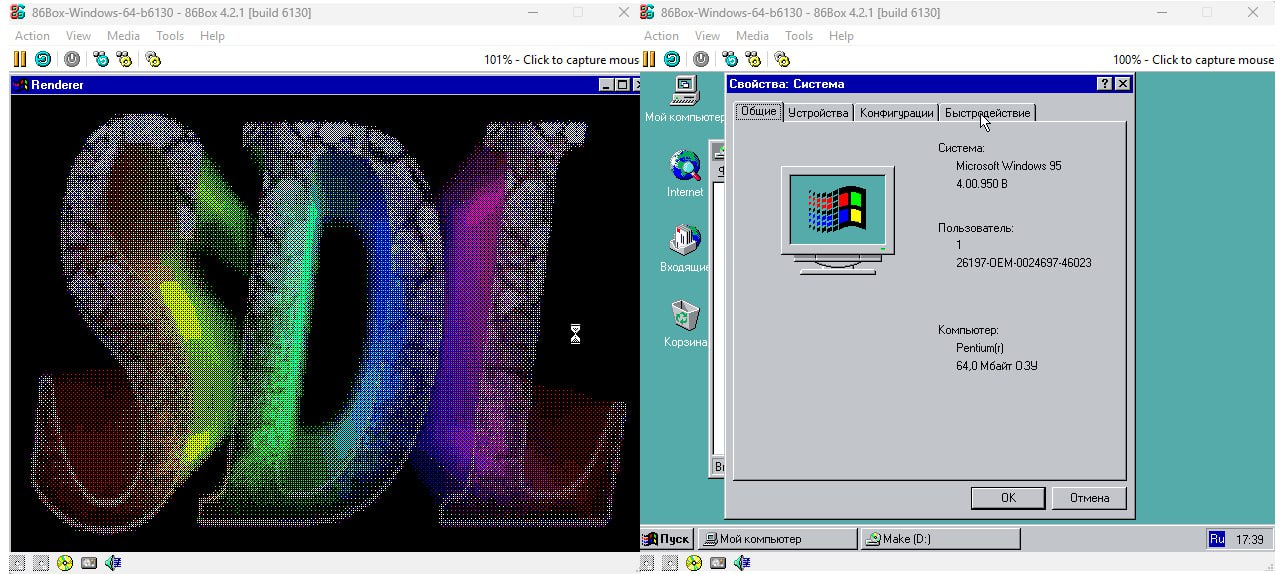Send Ctrl+Alt+Esc in the left 86Box window
Image resolution: width=1280 pixels, height=574 pixels.
point(124,60)
